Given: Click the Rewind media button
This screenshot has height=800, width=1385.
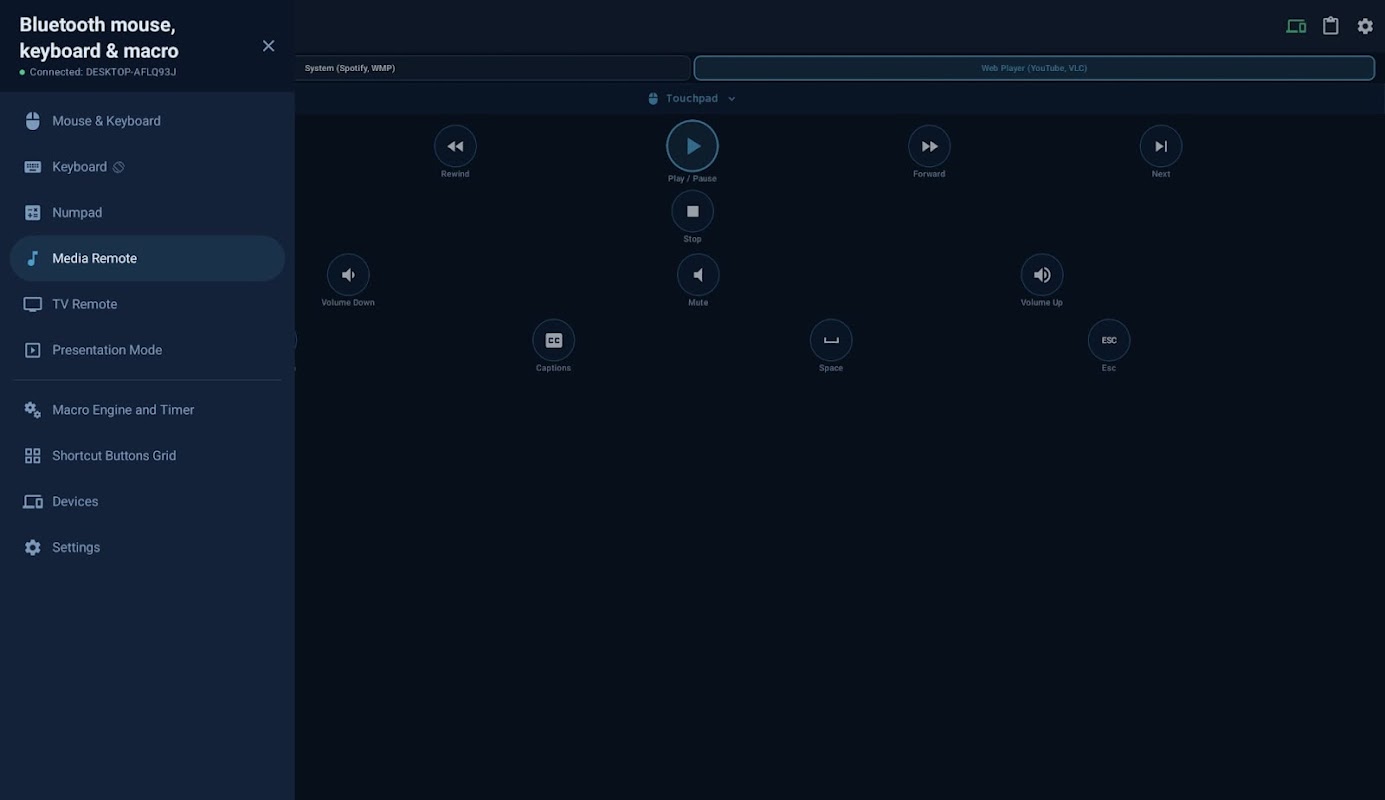Looking at the screenshot, I should pos(455,146).
